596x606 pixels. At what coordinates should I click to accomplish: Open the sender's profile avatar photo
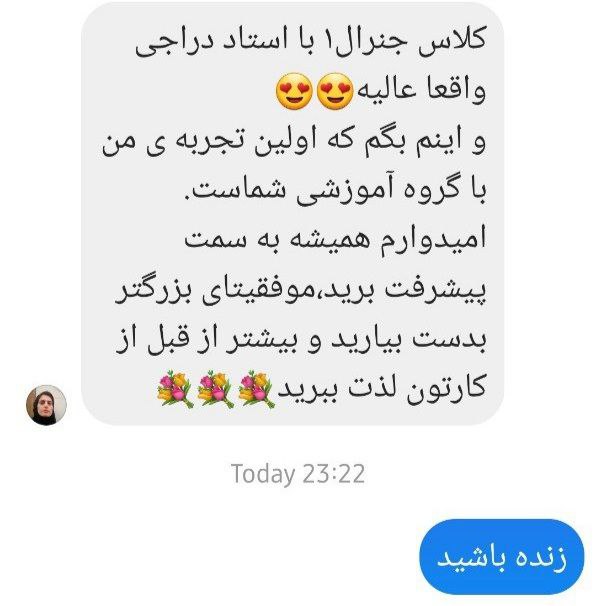pos(46,405)
